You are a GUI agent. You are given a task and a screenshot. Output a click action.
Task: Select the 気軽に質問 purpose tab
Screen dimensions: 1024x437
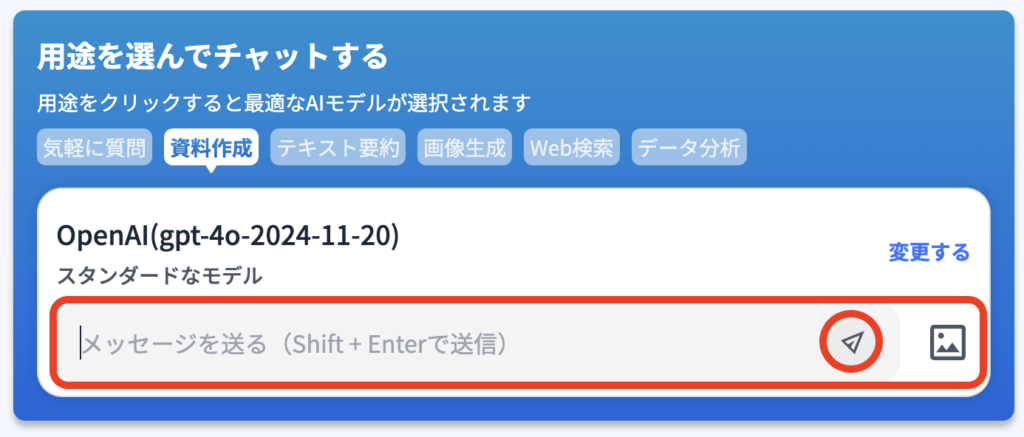96,149
